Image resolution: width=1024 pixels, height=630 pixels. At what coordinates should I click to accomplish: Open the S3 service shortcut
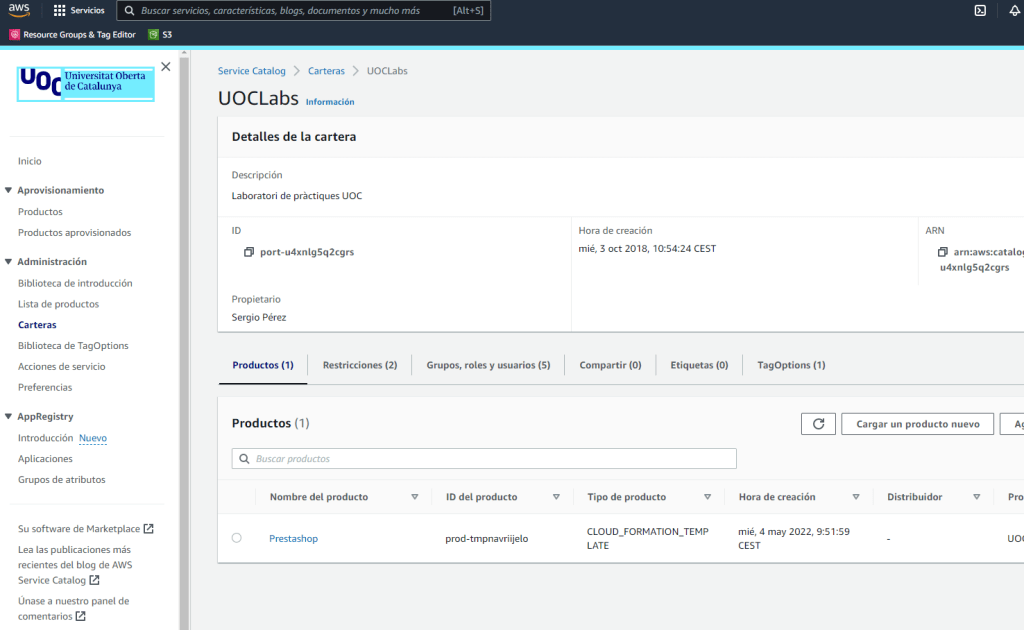coord(161,35)
